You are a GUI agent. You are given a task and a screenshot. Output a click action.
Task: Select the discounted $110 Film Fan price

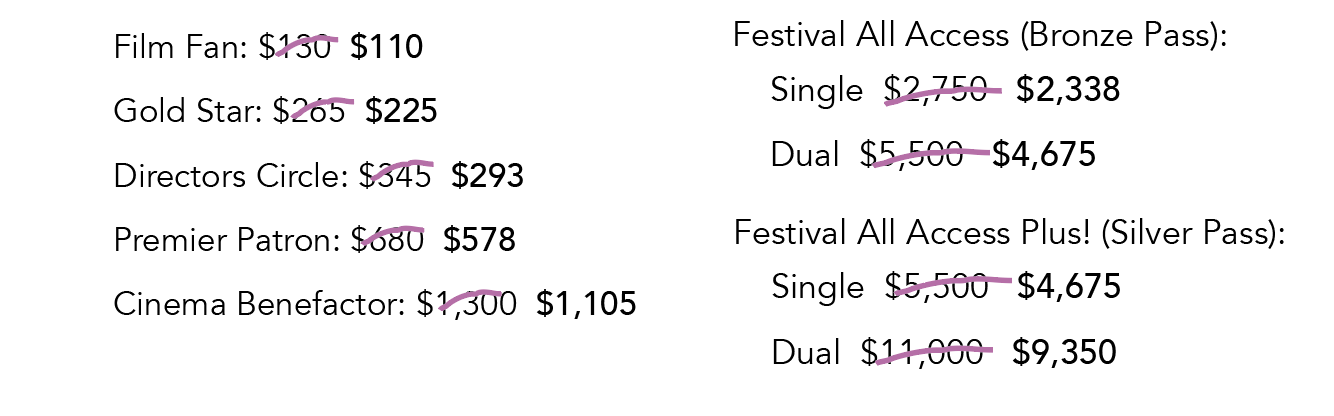click(x=386, y=47)
